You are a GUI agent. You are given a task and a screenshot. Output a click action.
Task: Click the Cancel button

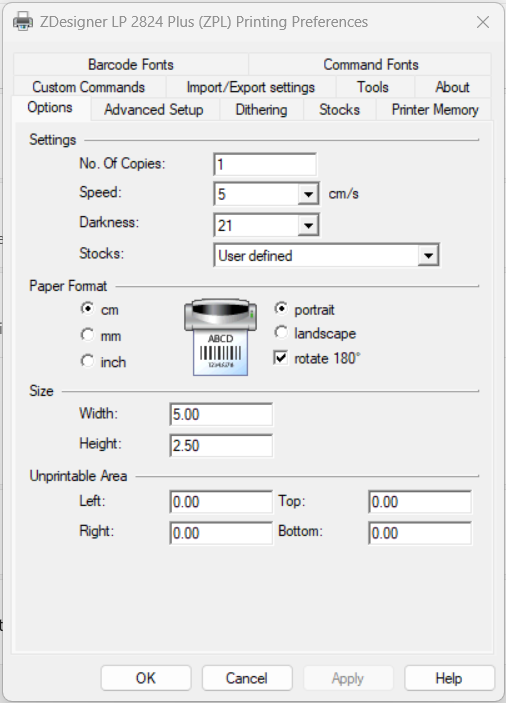click(x=247, y=678)
